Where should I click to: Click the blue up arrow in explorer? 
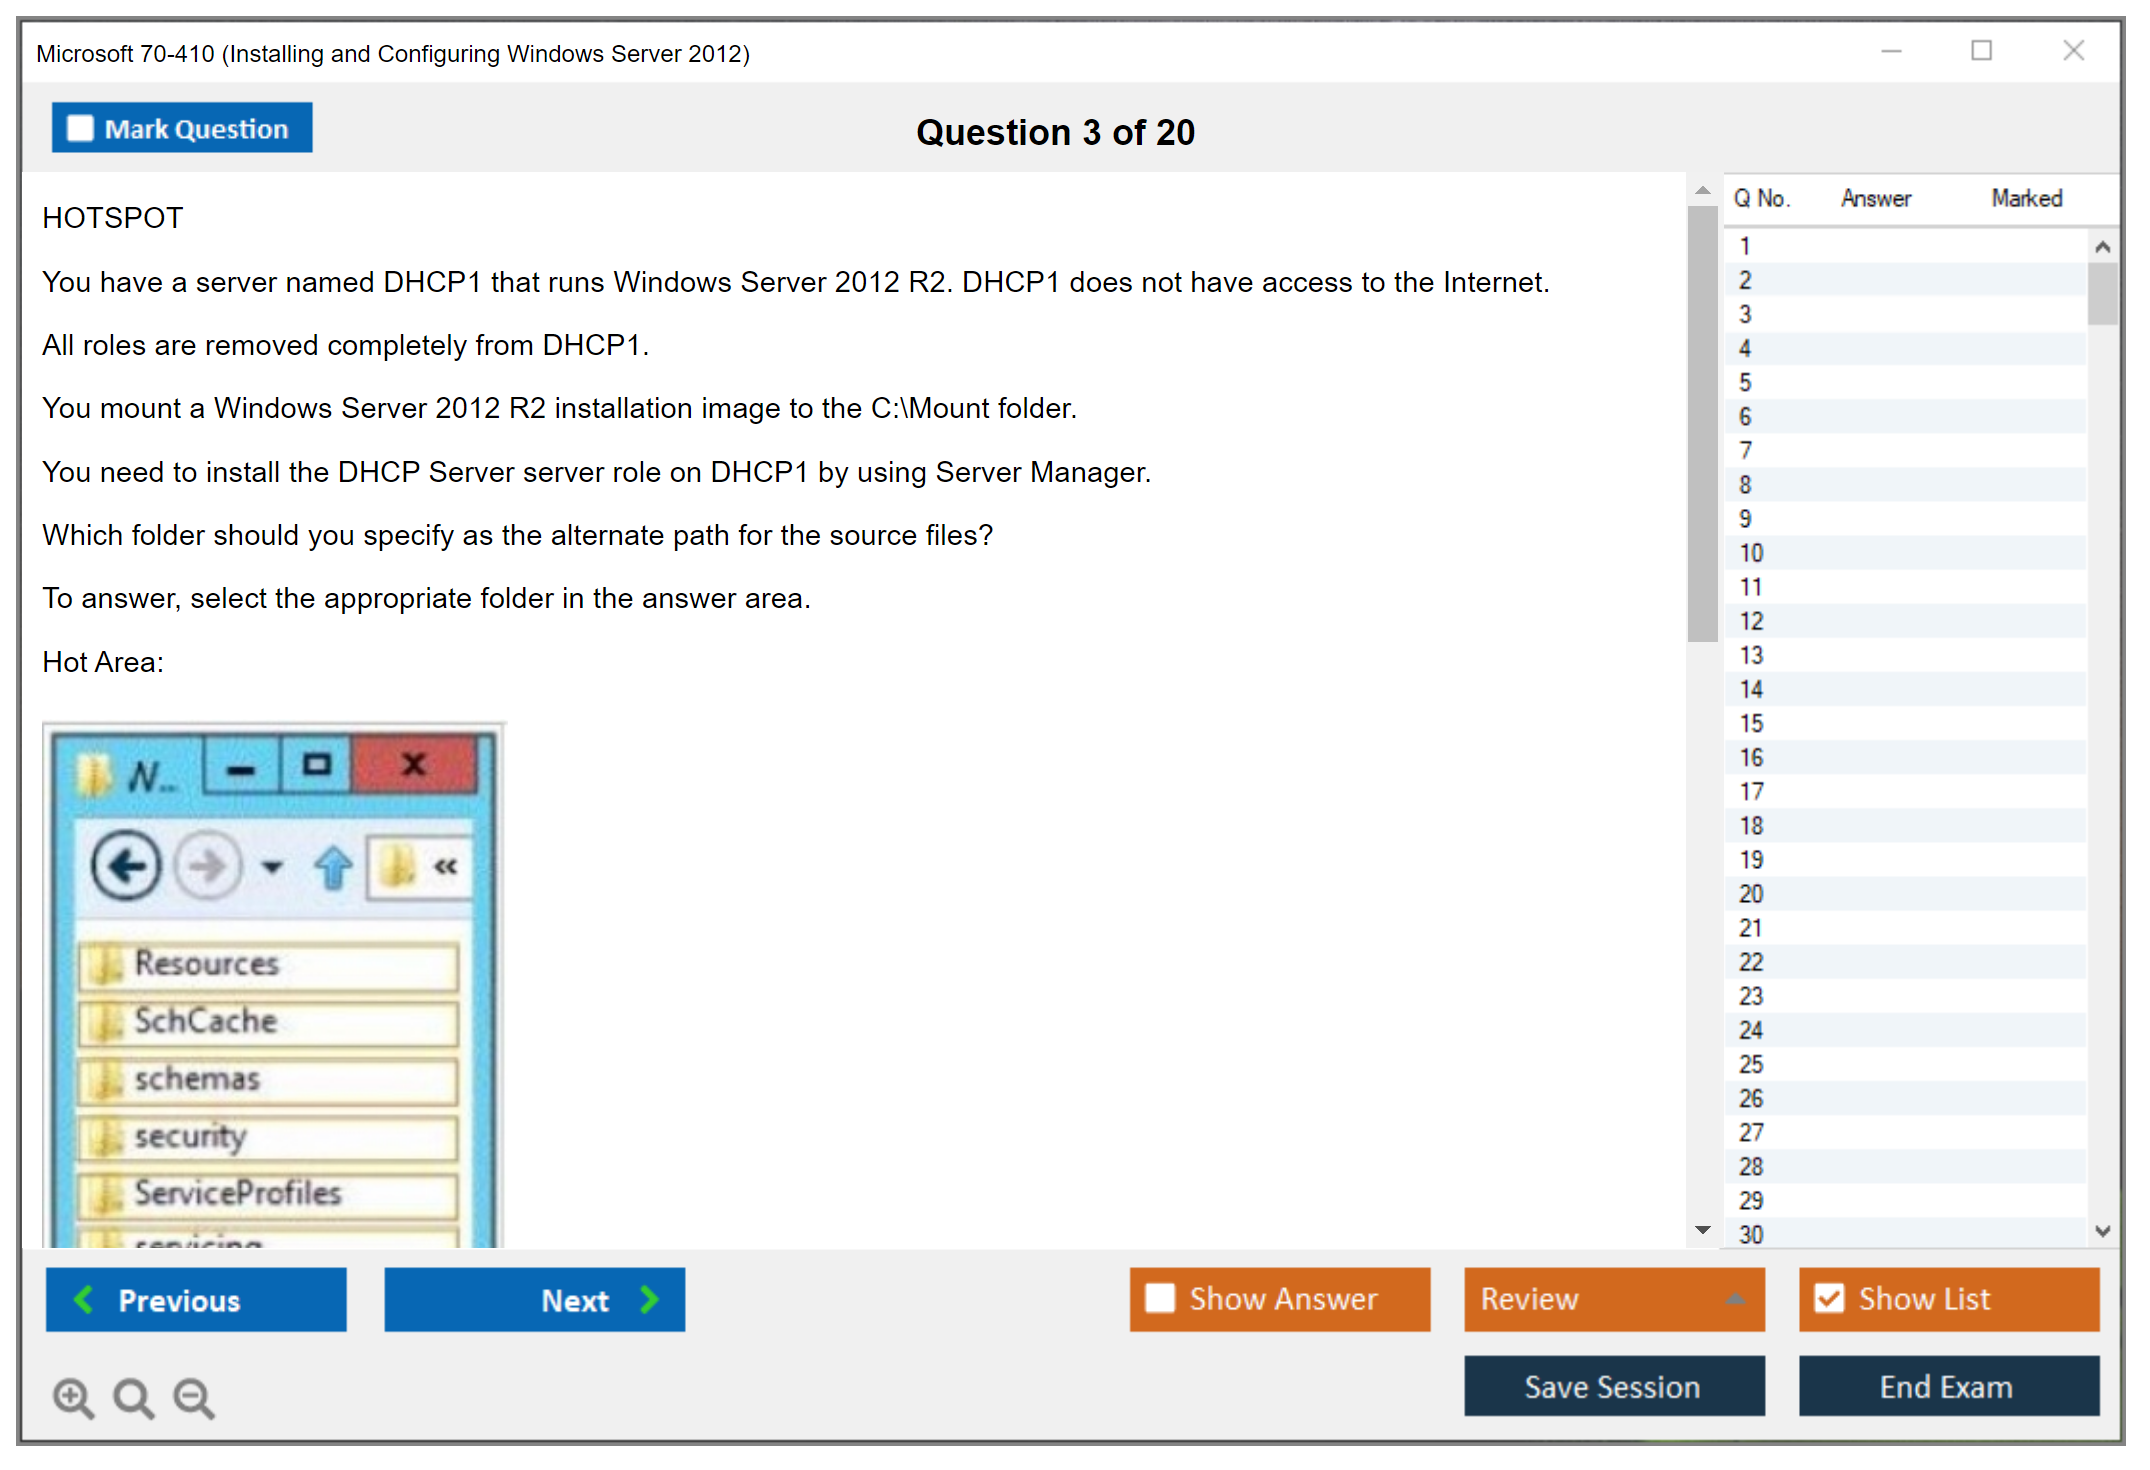pyautogui.click(x=334, y=867)
